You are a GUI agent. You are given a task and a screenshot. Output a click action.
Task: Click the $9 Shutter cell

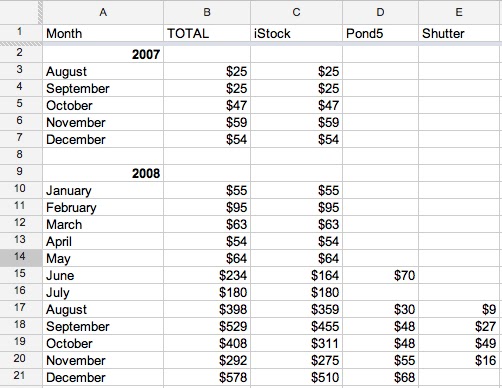coord(460,309)
